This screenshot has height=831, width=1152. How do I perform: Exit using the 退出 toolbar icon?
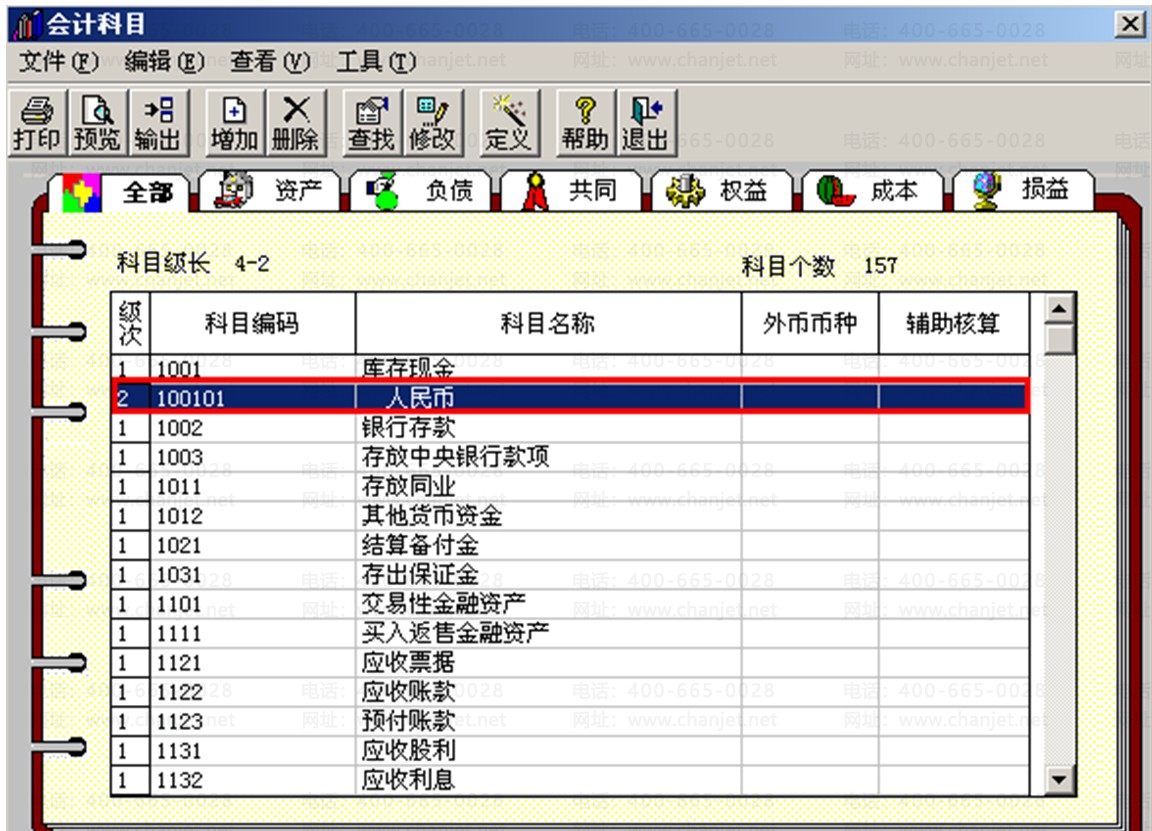coord(647,123)
